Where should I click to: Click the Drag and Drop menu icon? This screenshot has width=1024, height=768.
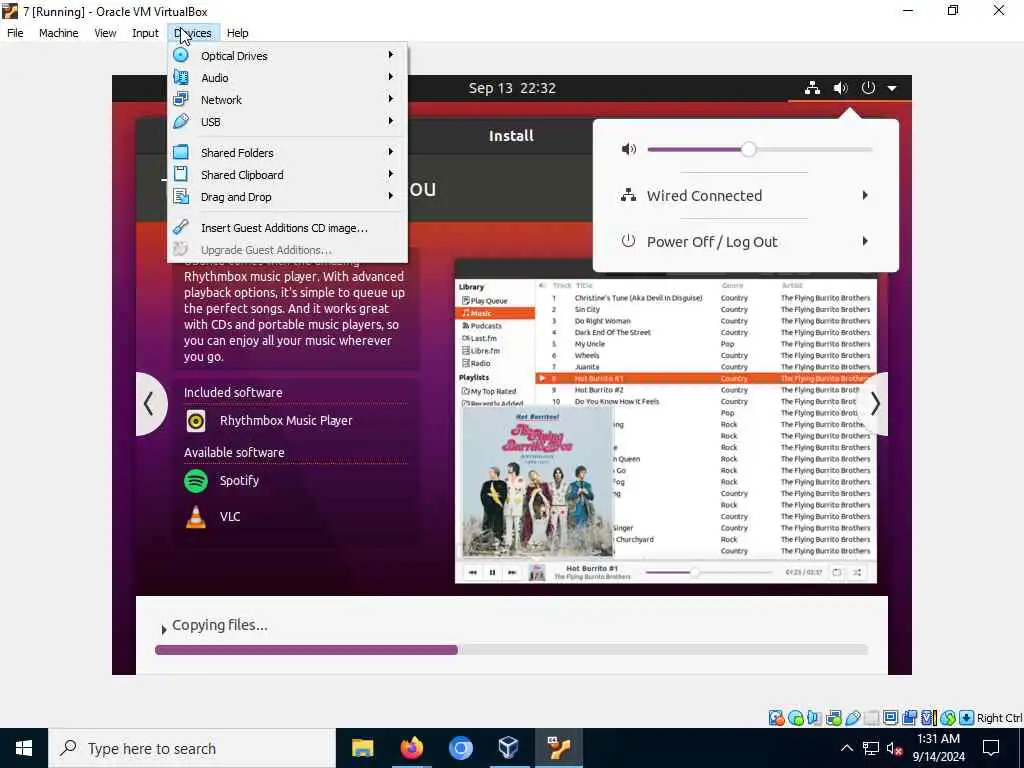181,197
